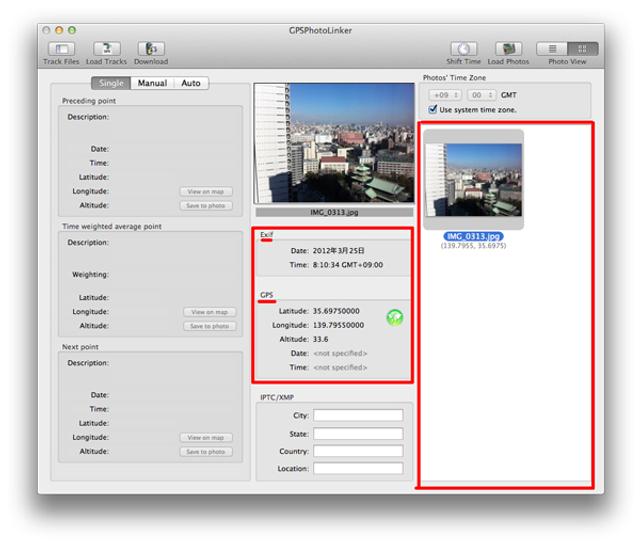
Task: Toggle Use system time zone checkbox
Action: [433, 109]
